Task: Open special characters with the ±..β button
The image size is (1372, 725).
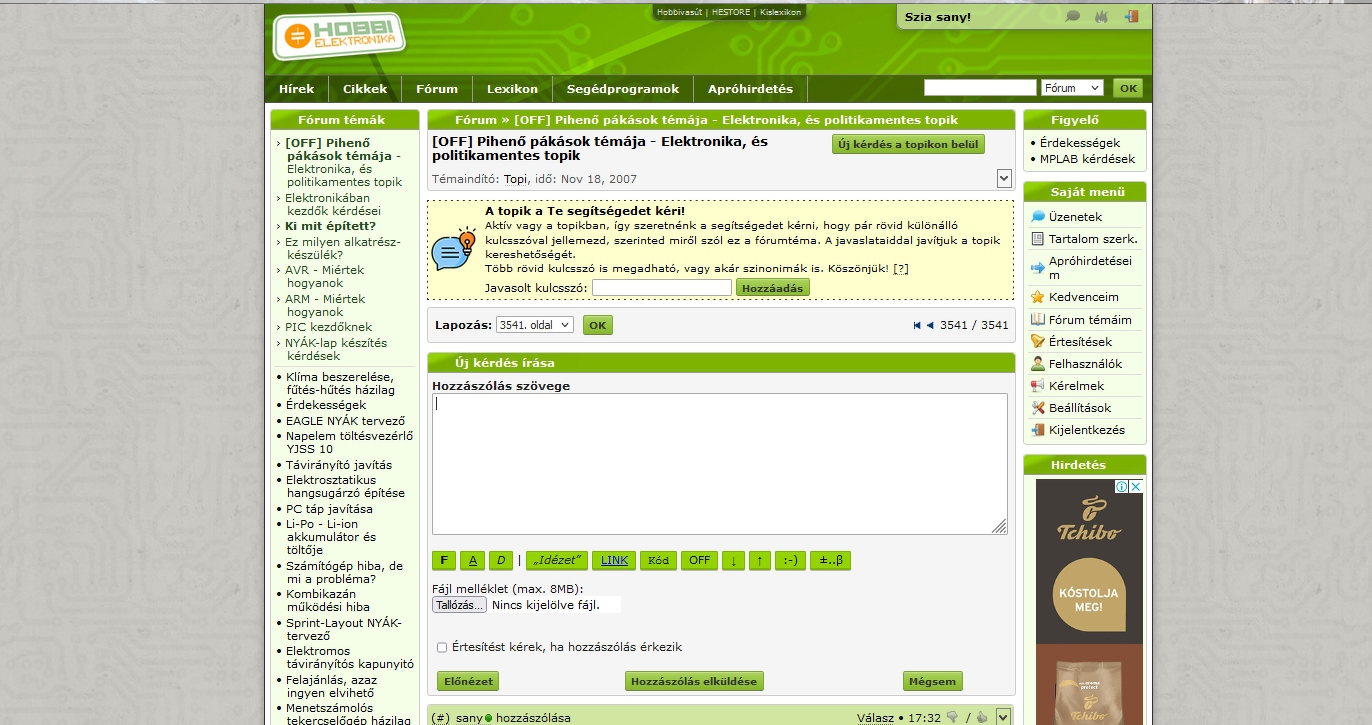Action: coord(830,560)
